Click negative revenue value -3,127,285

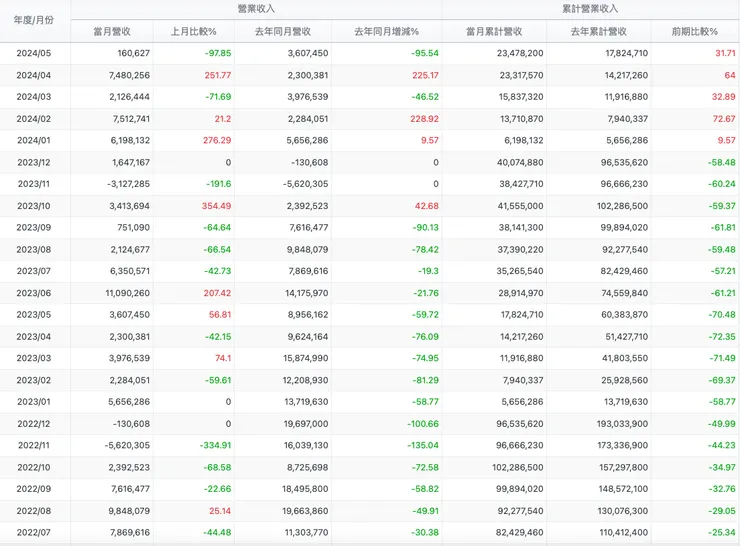(128, 184)
